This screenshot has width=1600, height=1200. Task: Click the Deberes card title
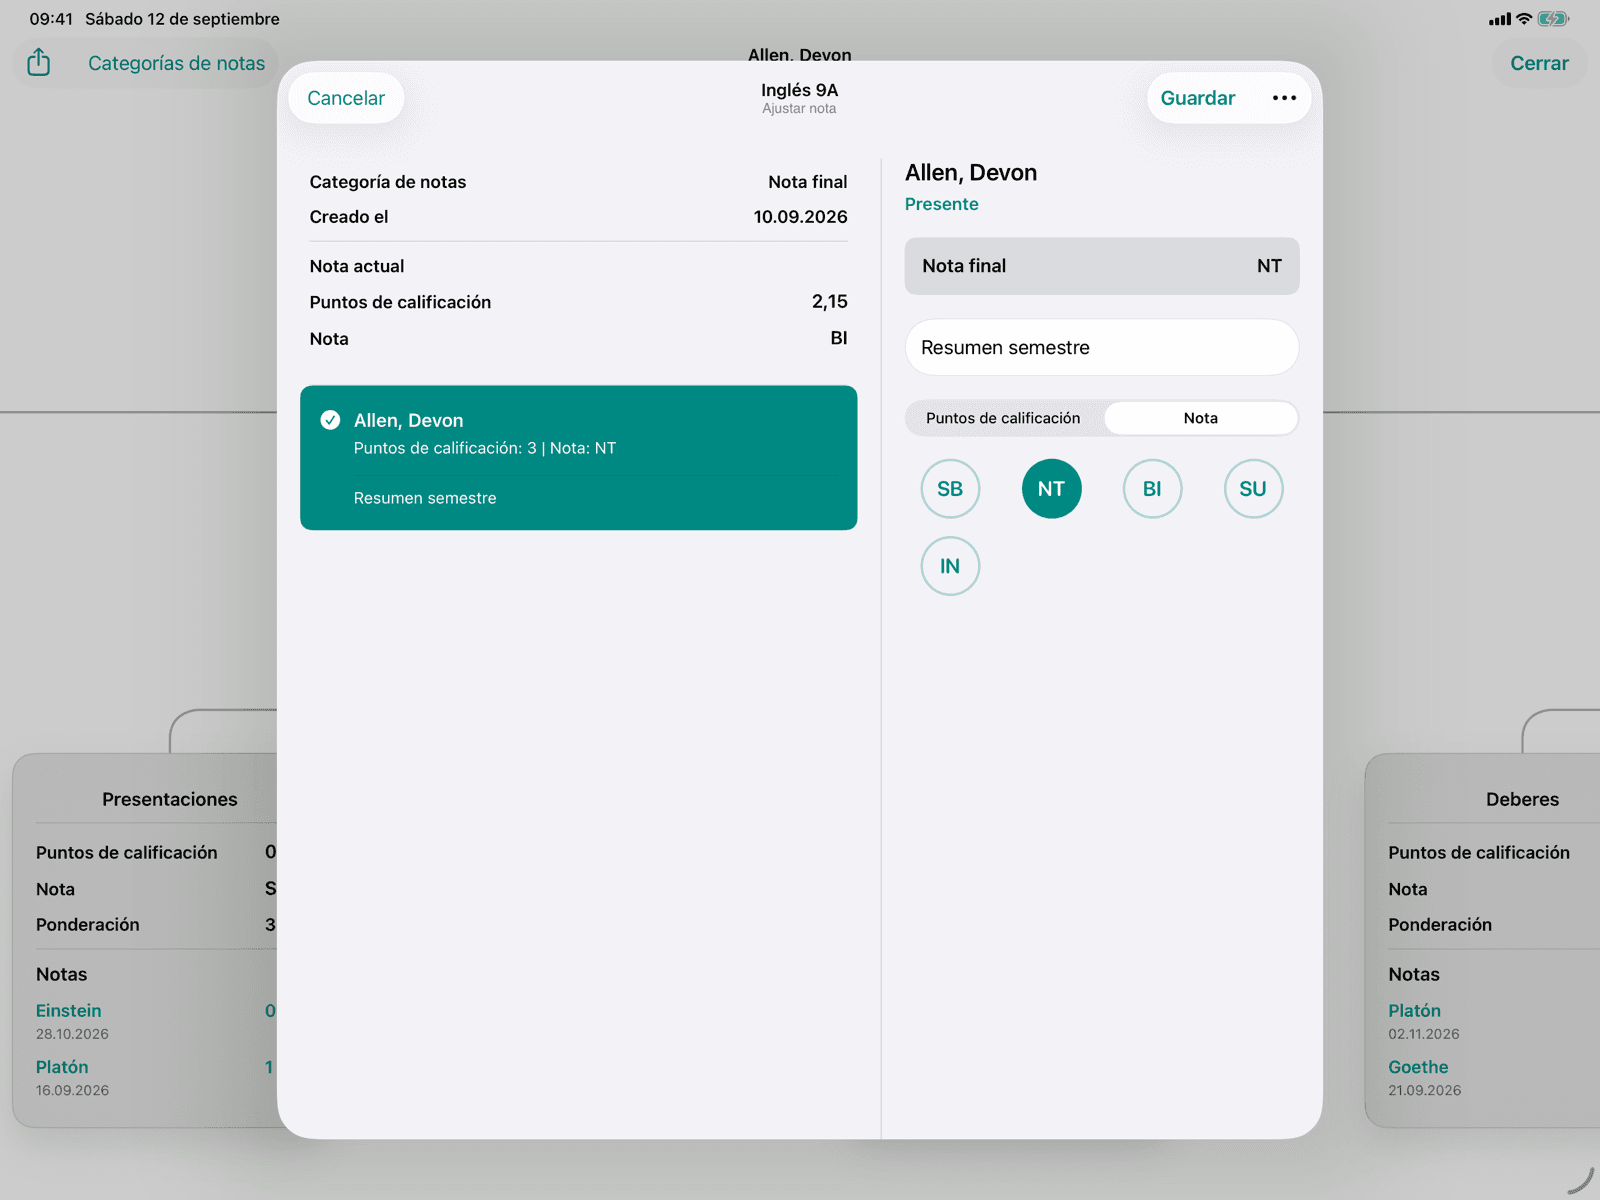point(1522,799)
